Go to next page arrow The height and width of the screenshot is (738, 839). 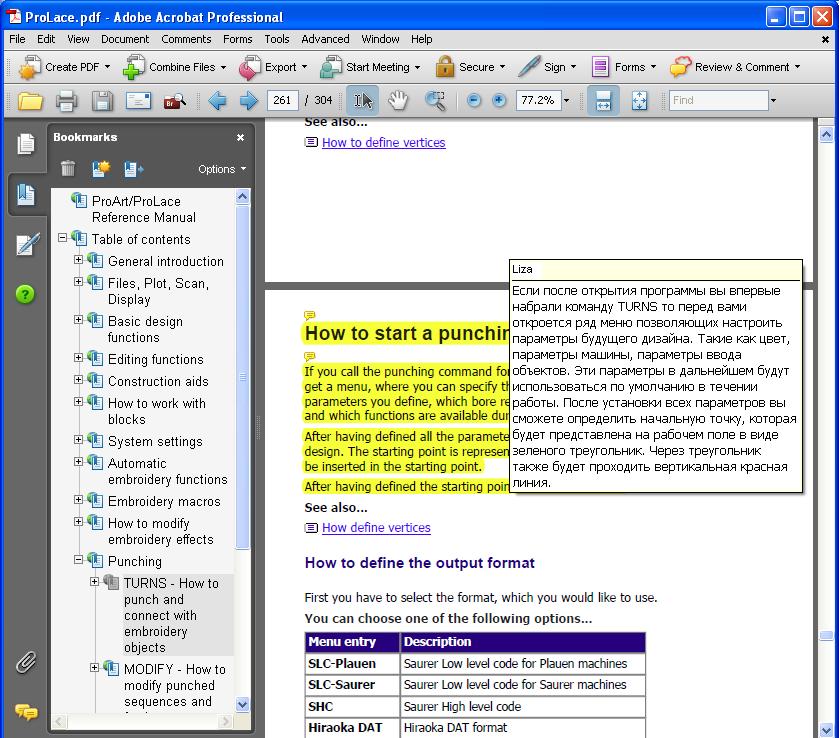(248, 100)
